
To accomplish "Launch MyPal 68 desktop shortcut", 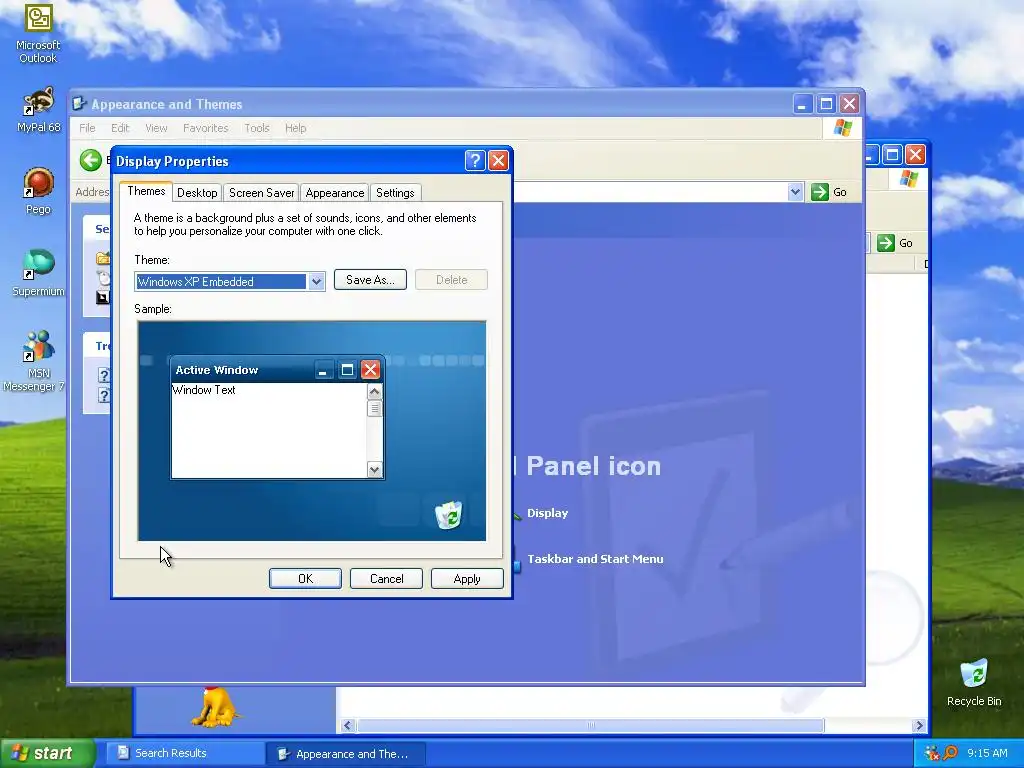I will pyautogui.click(x=38, y=110).
